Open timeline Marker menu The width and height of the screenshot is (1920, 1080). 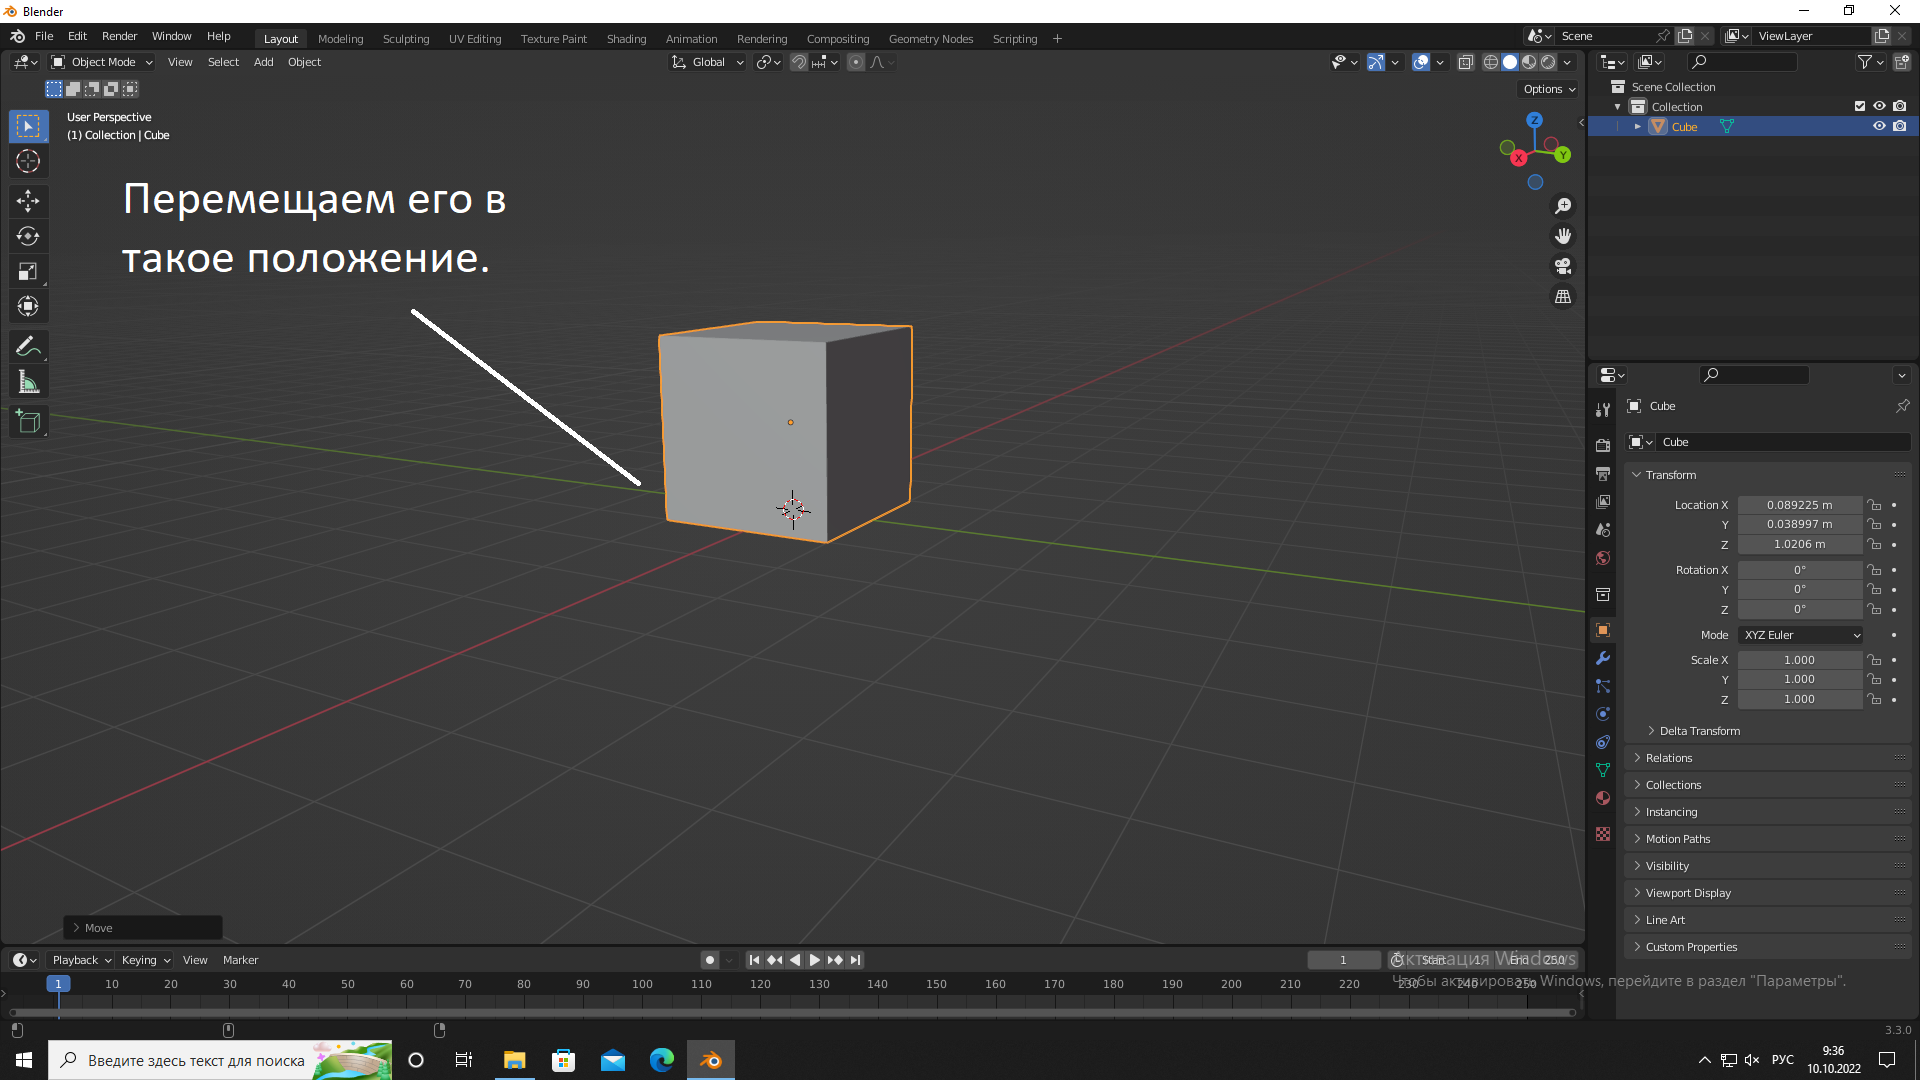click(240, 960)
